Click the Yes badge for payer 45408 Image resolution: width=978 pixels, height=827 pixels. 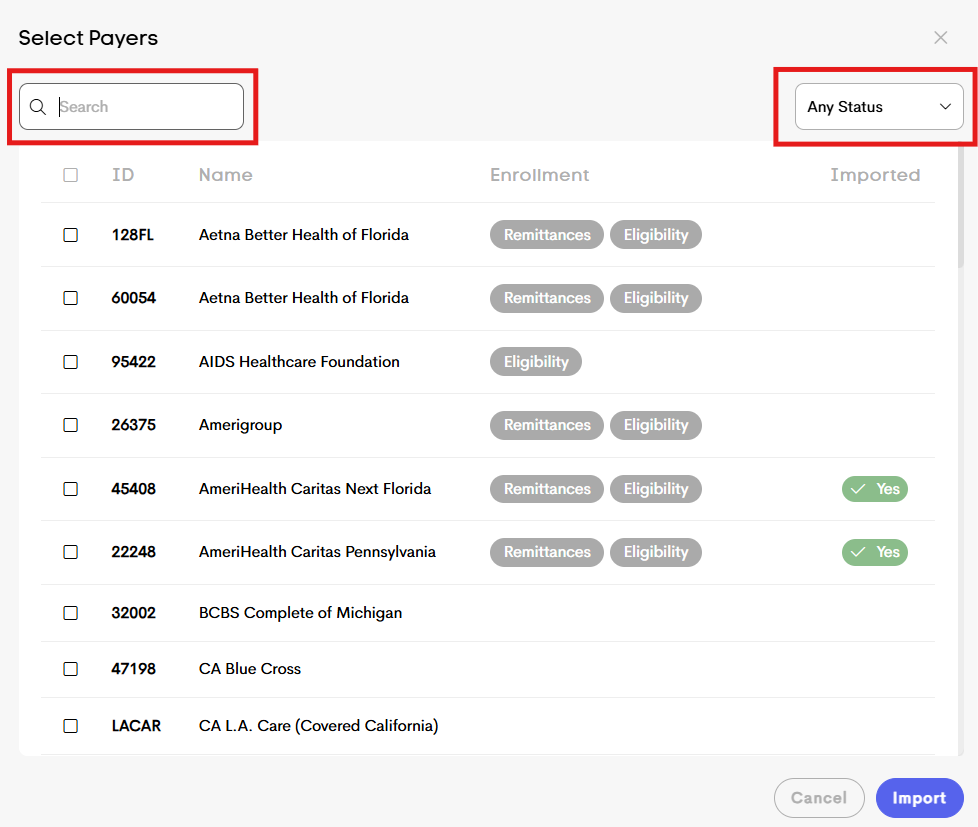pos(875,489)
